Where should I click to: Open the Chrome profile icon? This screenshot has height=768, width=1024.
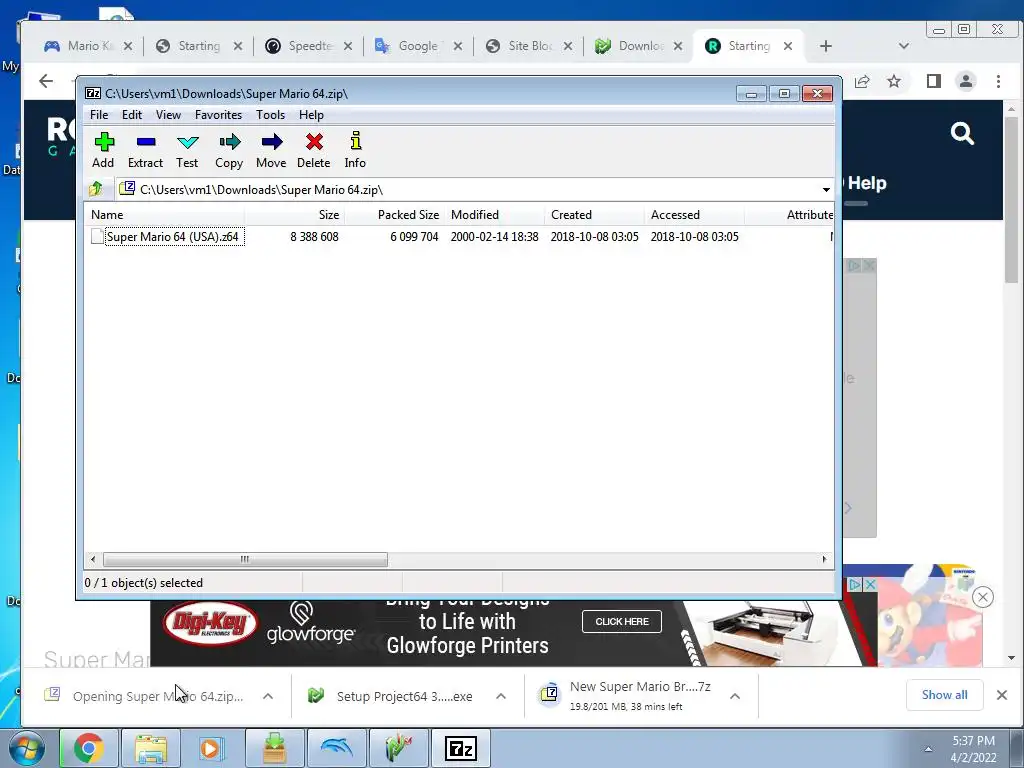pos(966,81)
